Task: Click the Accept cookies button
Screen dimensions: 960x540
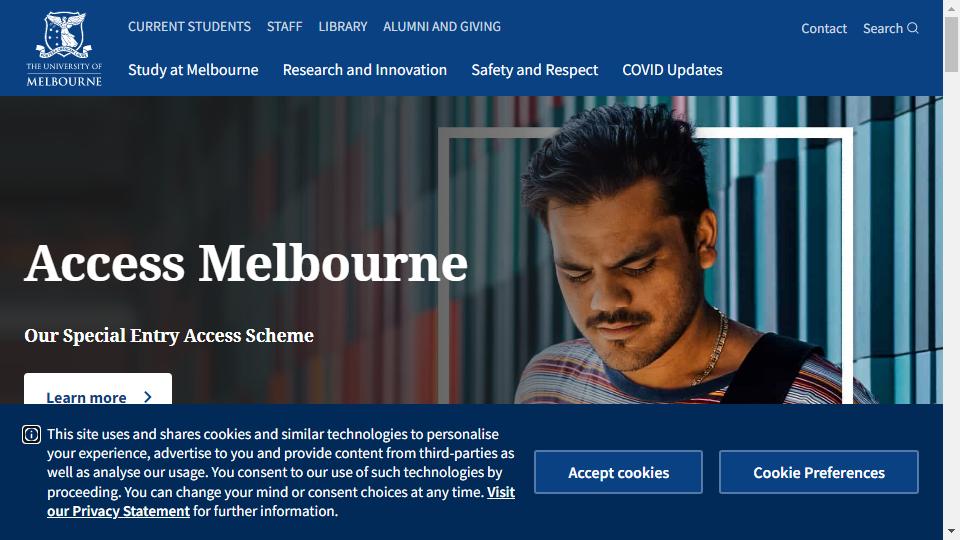Action: 618,472
